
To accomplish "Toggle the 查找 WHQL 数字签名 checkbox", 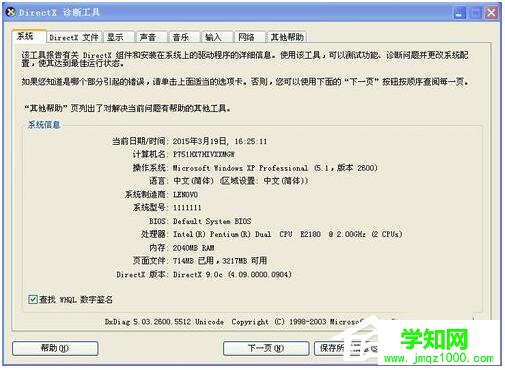I will point(33,299).
